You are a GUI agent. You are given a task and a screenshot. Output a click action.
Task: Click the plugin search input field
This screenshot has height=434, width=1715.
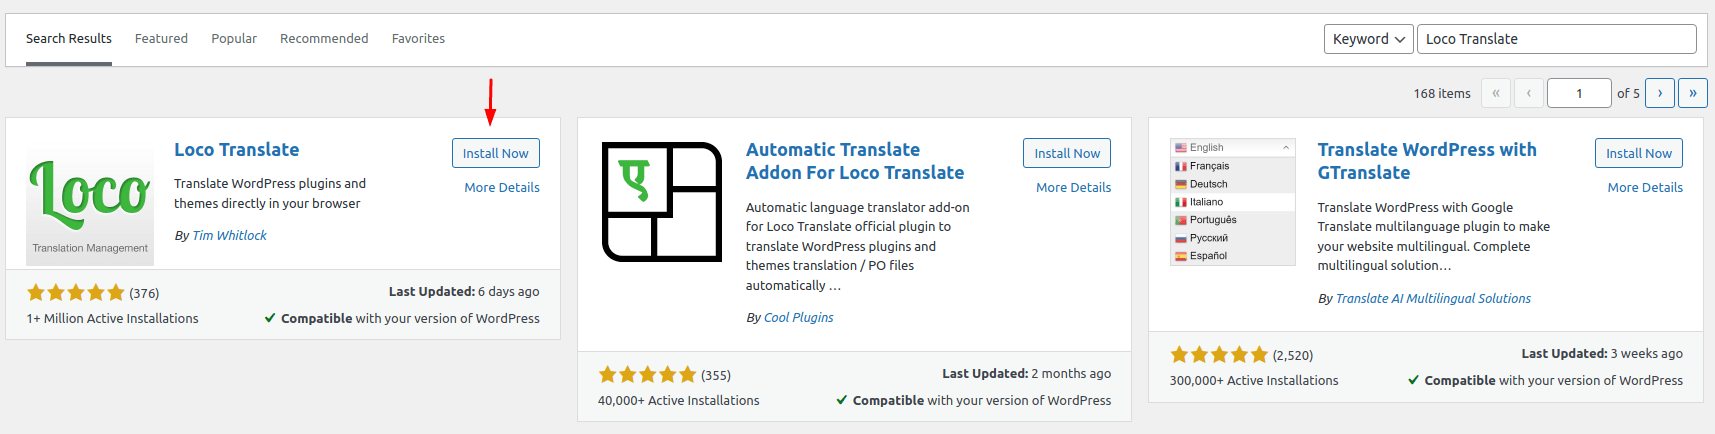click(1556, 39)
